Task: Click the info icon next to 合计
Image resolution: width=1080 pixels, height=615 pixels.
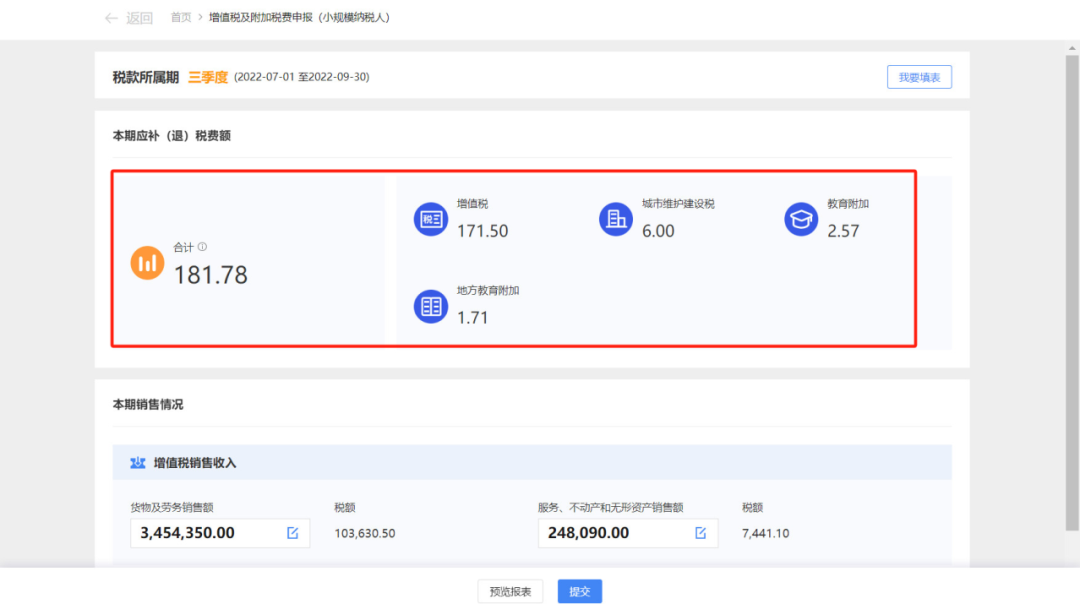Action: coord(202,247)
